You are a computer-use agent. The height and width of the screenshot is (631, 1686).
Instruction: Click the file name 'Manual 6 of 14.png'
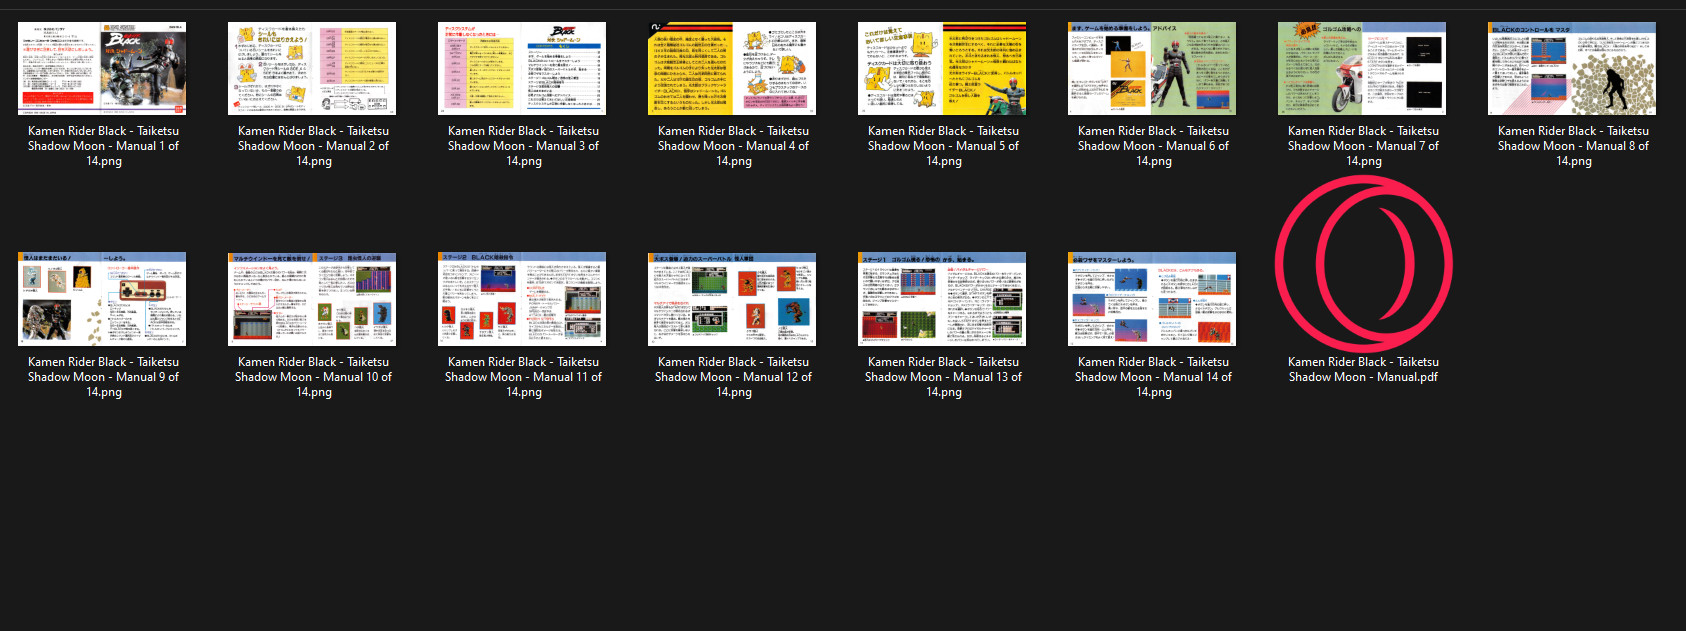point(1153,146)
